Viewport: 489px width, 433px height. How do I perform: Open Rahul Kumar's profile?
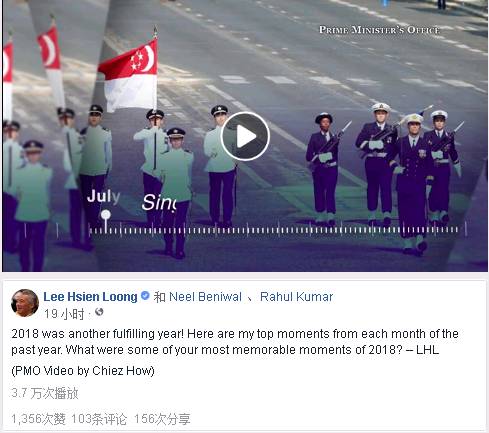click(296, 297)
